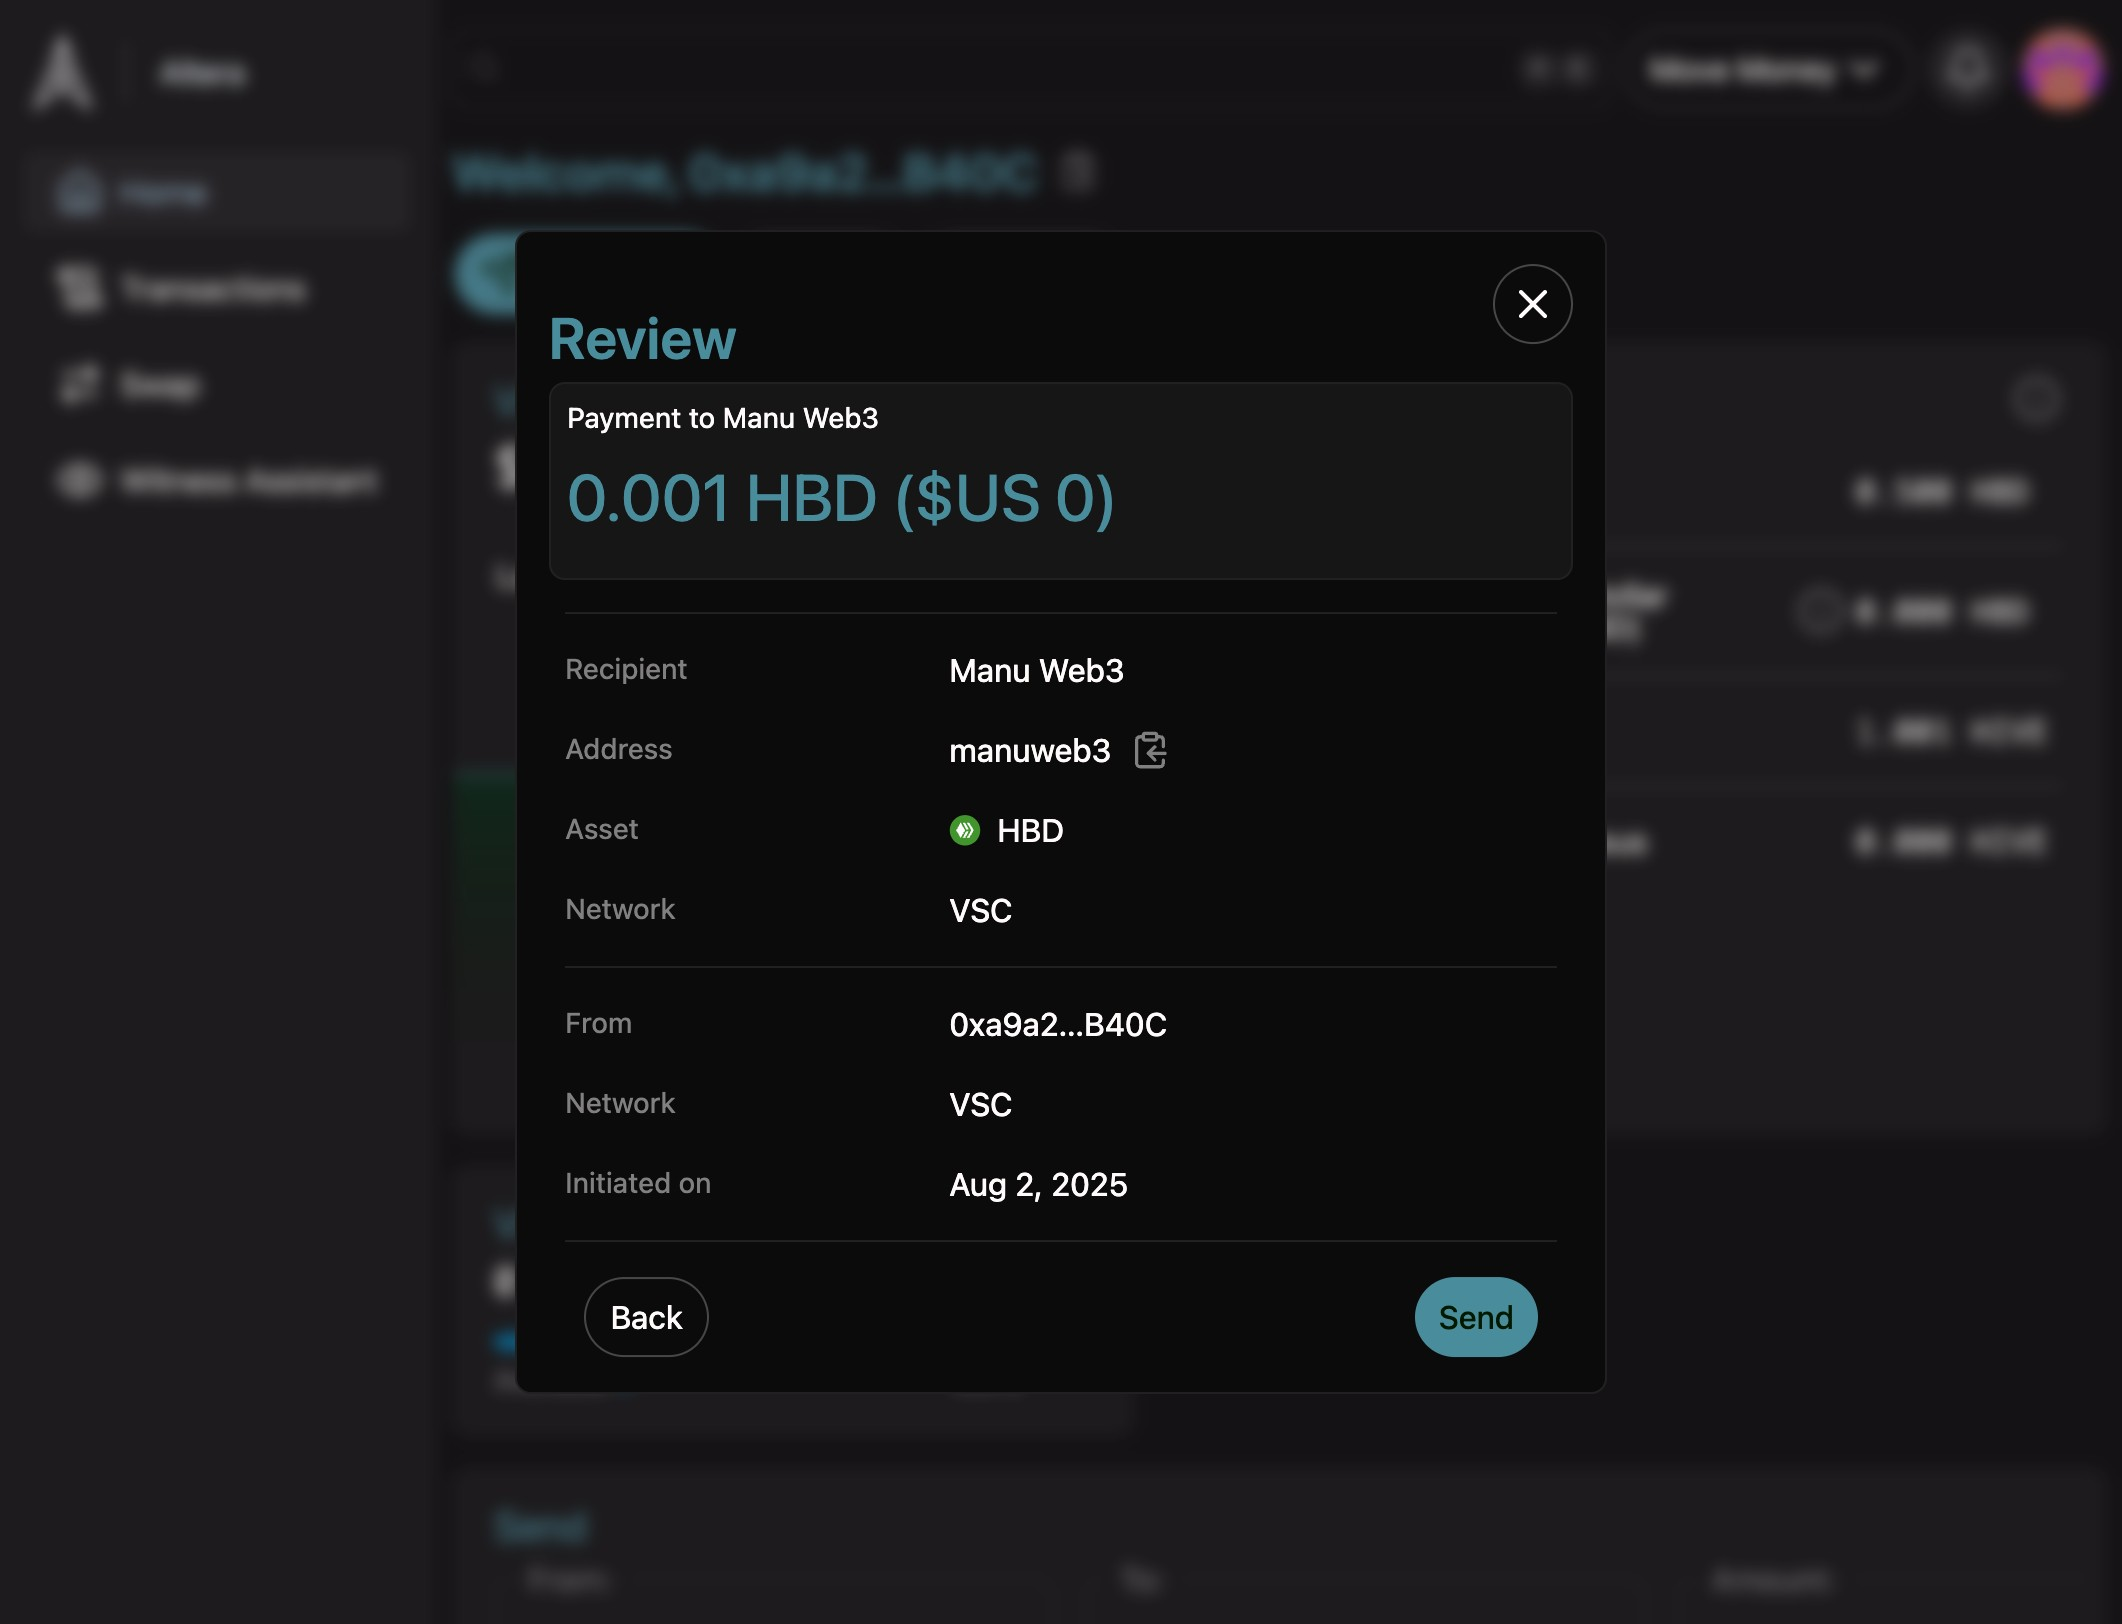The image size is (2122, 1624).
Task: Click the HBD asset label
Action: (1030, 830)
